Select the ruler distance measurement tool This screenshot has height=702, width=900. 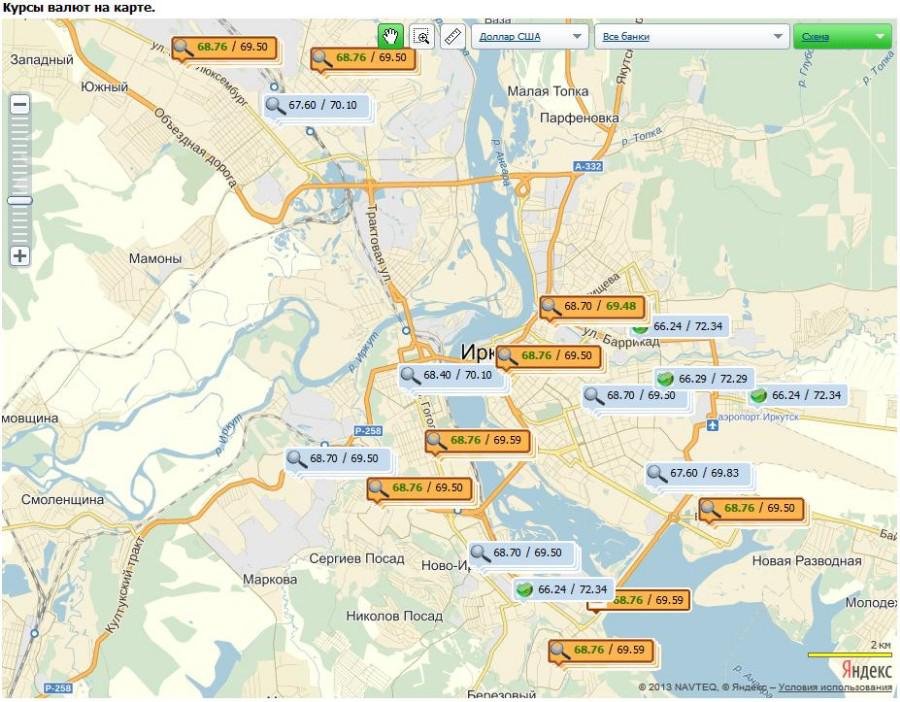click(453, 37)
